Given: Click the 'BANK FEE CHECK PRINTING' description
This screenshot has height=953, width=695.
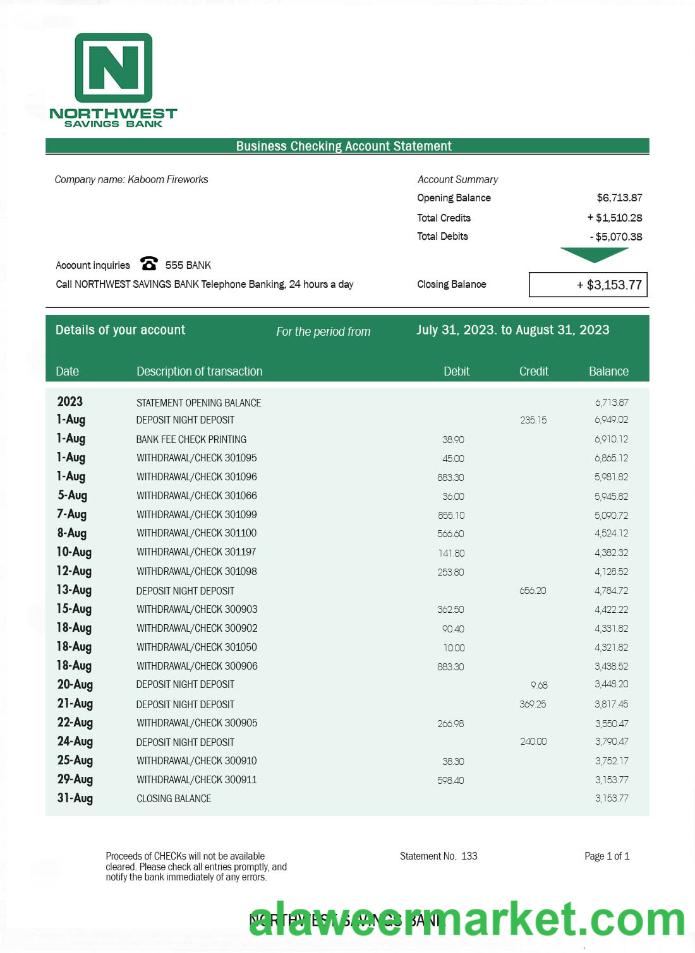Looking at the screenshot, I should coord(191,439).
